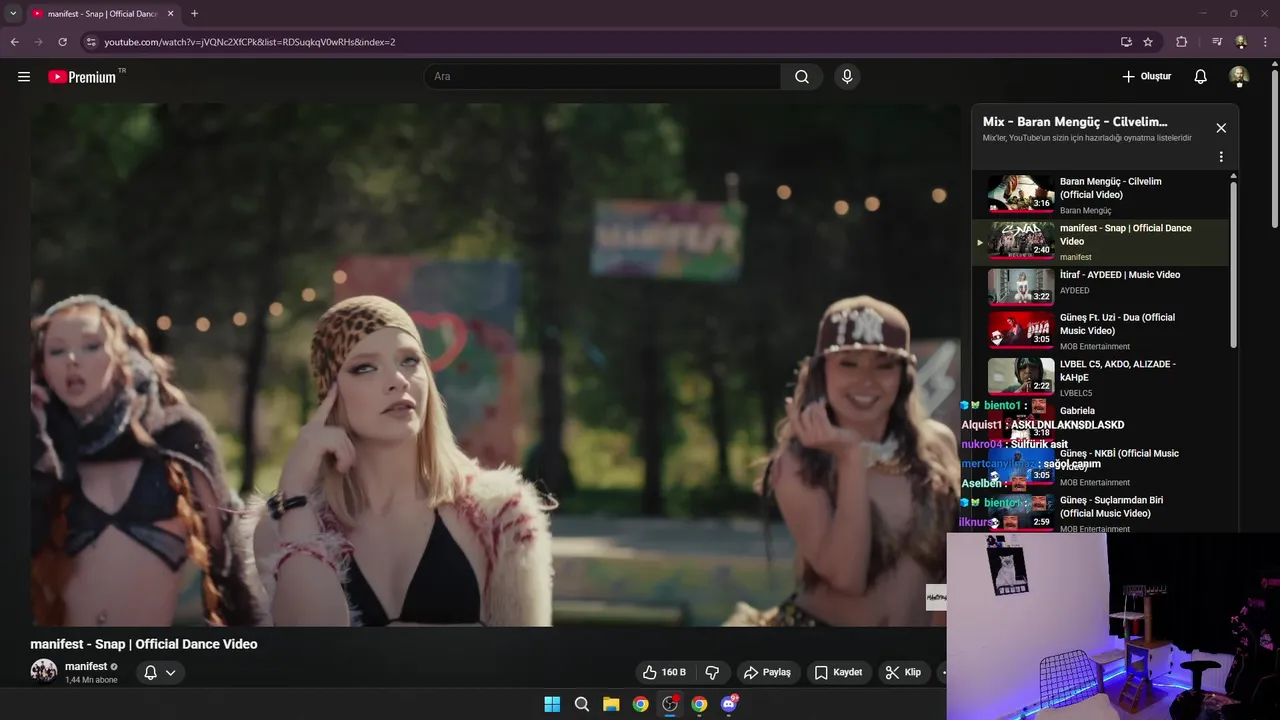Click the İtiraf video thumbnail

pyautogui.click(x=1021, y=287)
